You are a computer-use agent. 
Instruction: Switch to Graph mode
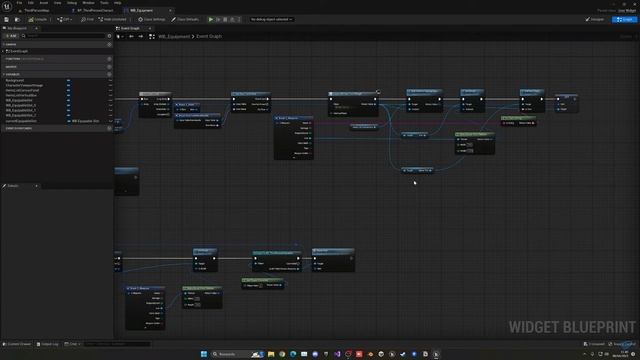624,19
